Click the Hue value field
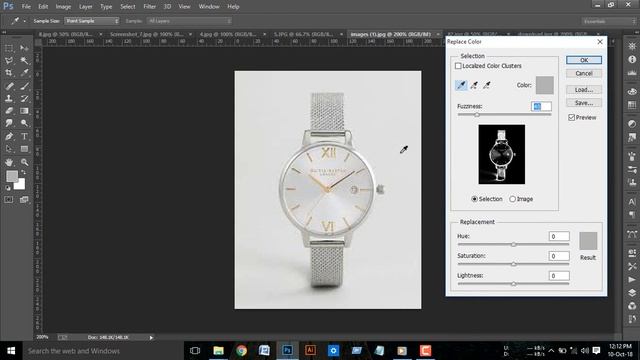Image resolution: width=640 pixels, height=360 pixels. coord(559,236)
